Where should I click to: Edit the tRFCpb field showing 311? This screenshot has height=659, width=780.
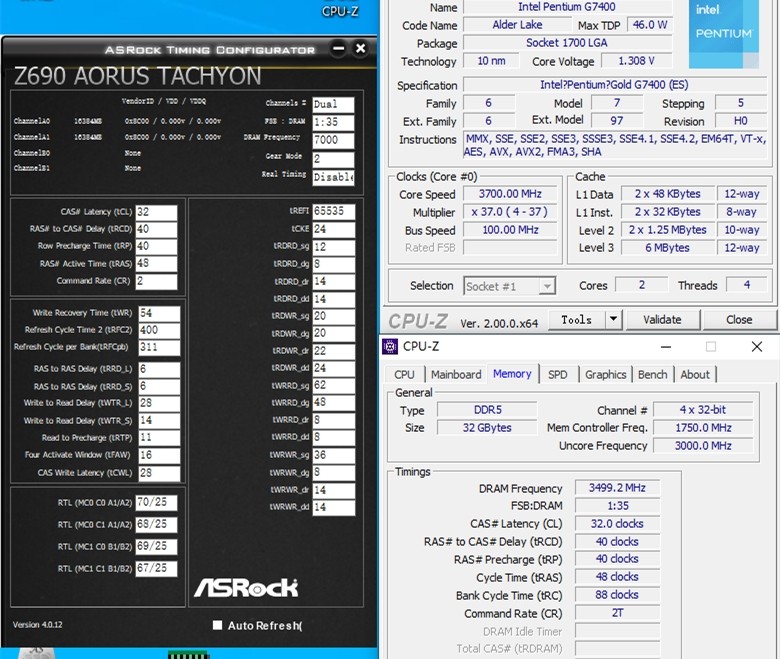pyautogui.click(x=159, y=347)
